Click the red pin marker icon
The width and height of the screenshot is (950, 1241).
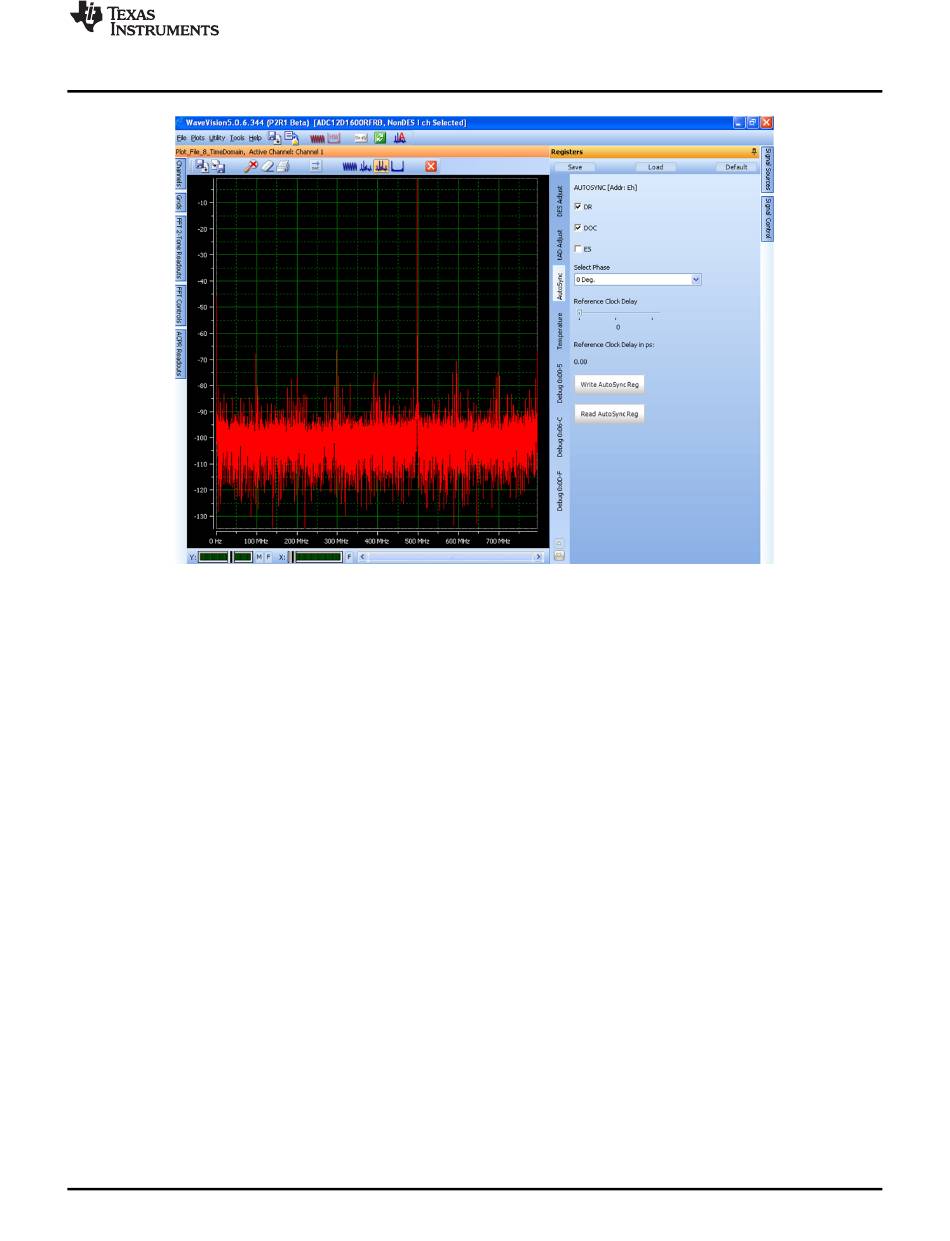[x=252, y=166]
